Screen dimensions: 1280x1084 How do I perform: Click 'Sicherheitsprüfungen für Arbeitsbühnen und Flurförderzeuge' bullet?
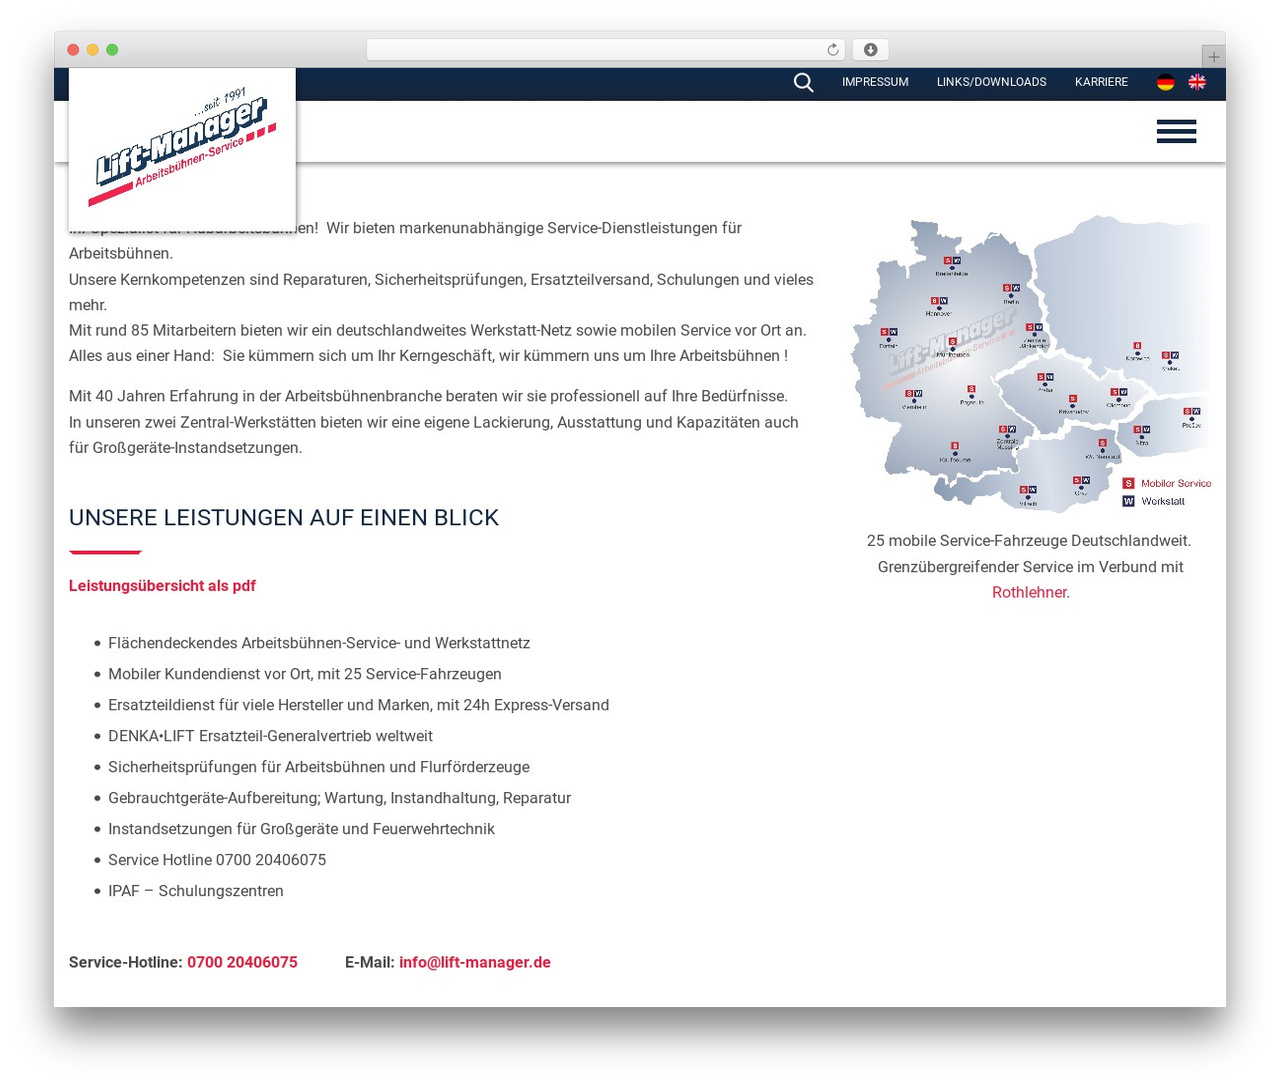click(319, 767)
